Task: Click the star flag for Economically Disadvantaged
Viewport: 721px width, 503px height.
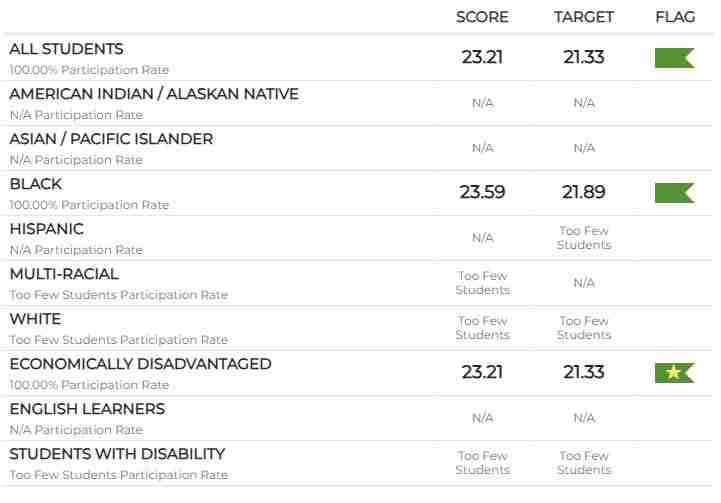Action: coord(674,373)
